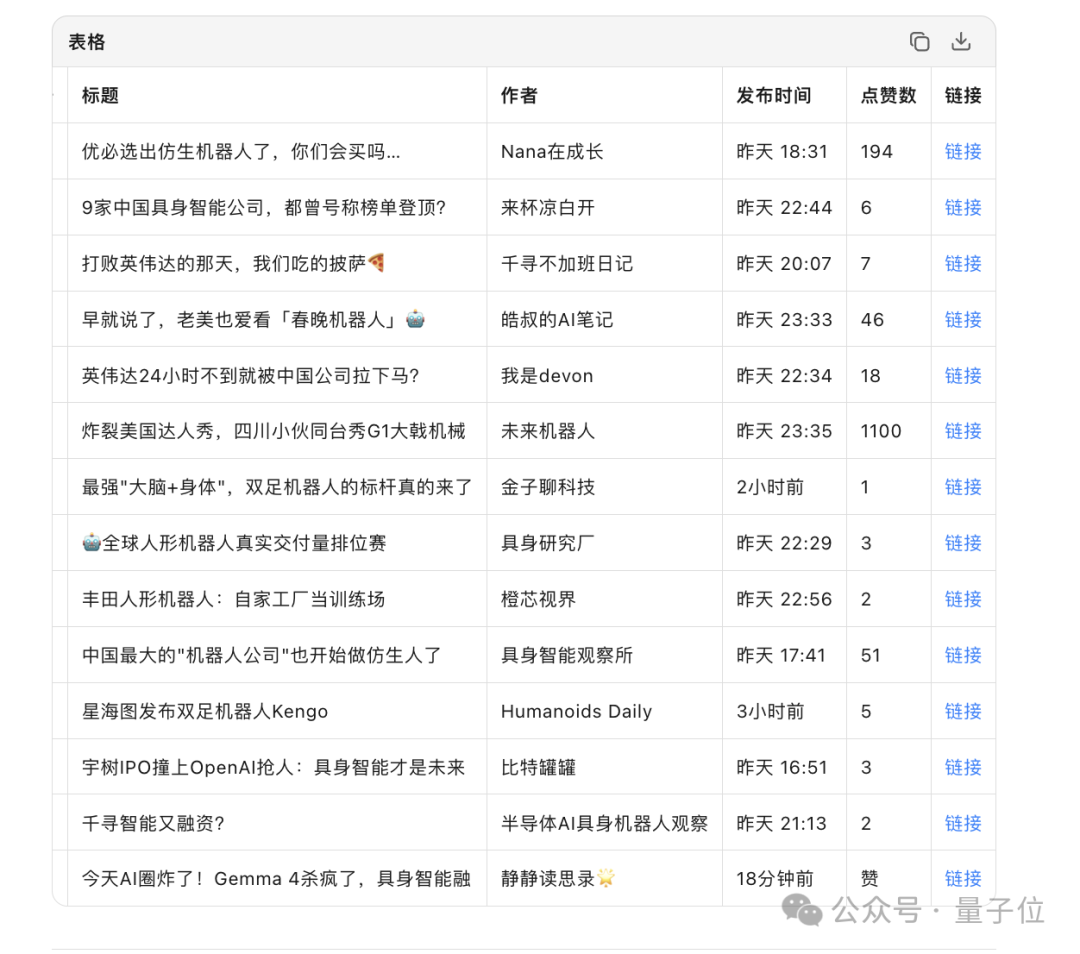
Task: Open the 链接 in the 皓叔的AI笔记 row
Action: pyautogui.click(x=963, y=320)
